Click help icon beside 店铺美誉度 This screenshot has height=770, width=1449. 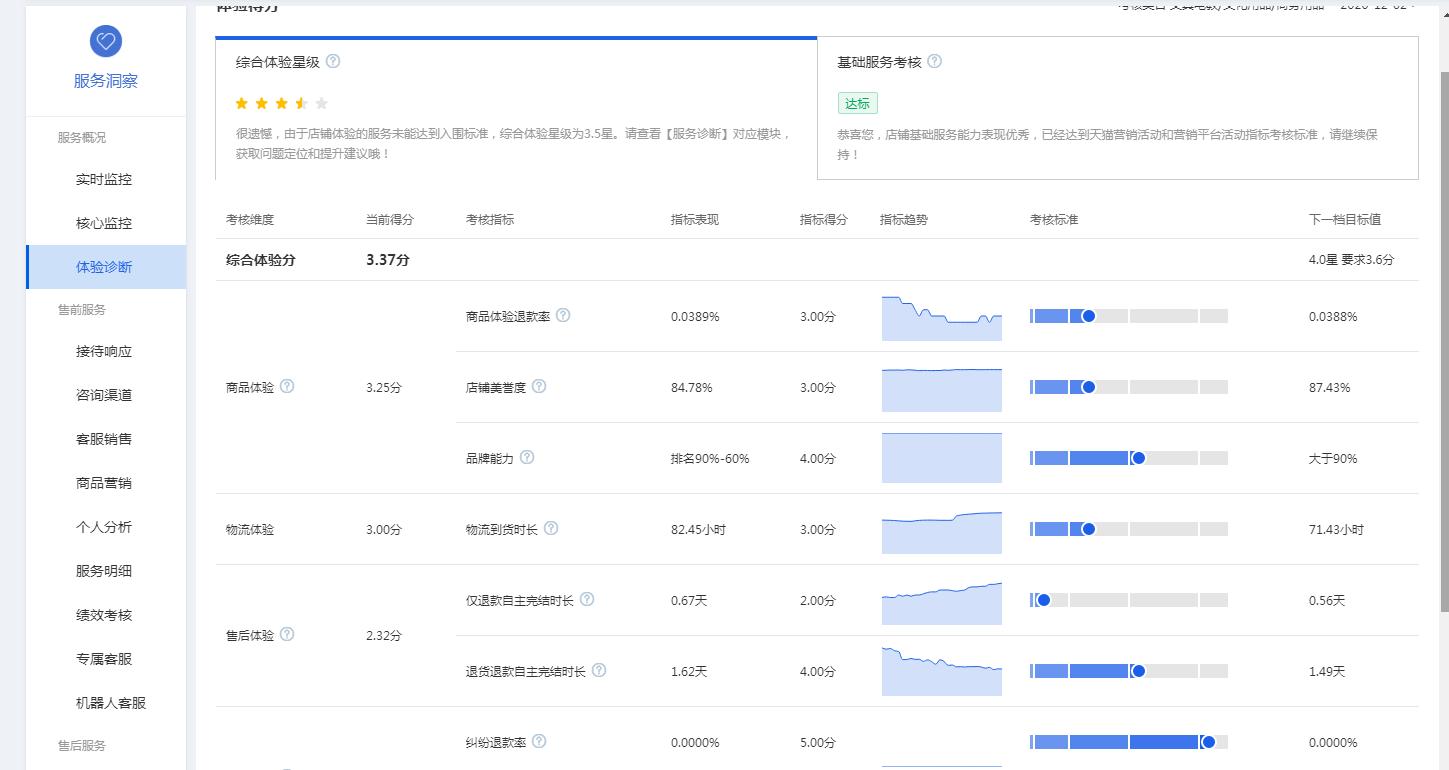pyautogui.click(x=539, y=386)
